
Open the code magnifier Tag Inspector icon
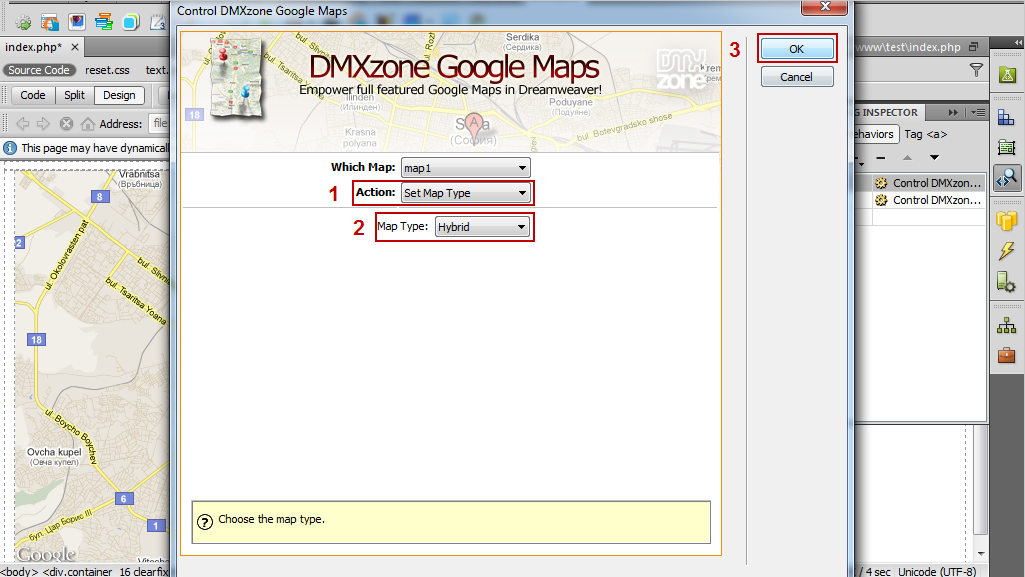(x=1007, y=178)
